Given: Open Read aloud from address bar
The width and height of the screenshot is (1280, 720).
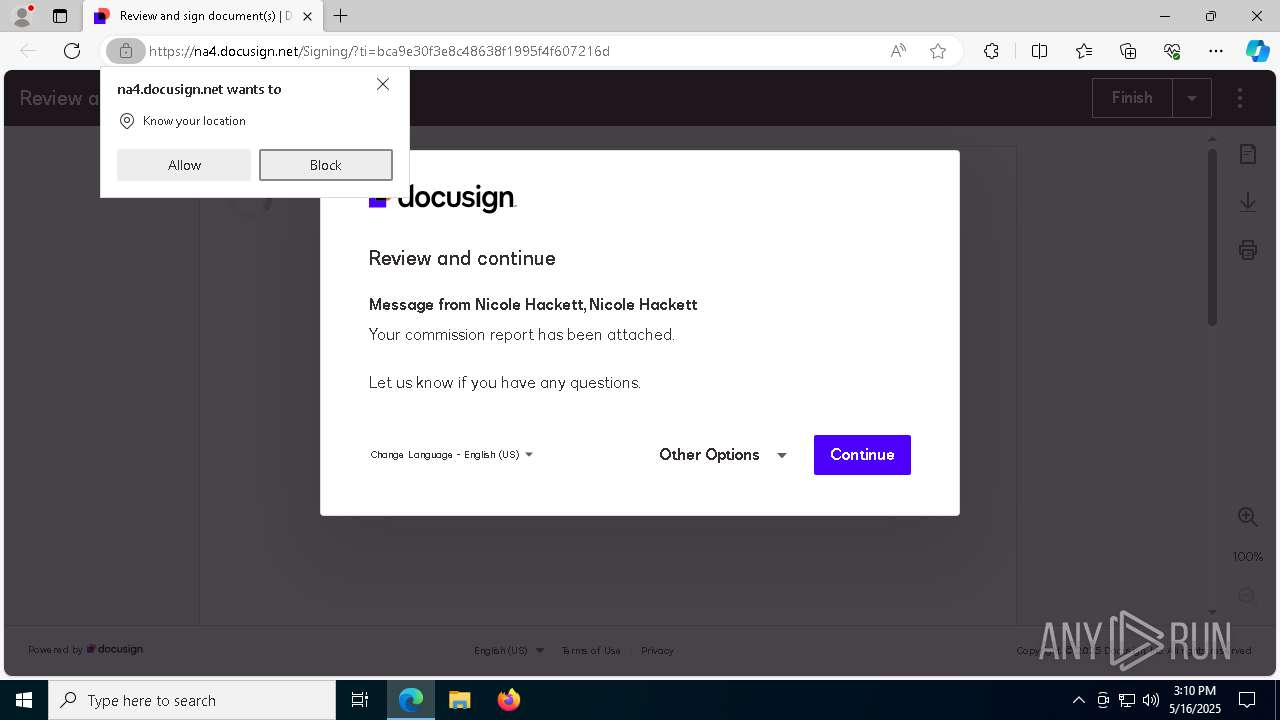Looking at the screenshot, I should tap(898, 51).
